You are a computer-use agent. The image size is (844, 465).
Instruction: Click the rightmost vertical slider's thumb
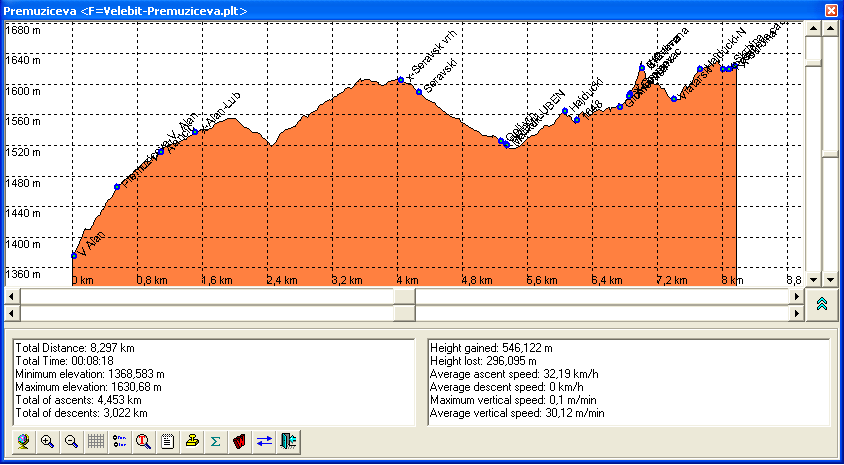[829, 154]
